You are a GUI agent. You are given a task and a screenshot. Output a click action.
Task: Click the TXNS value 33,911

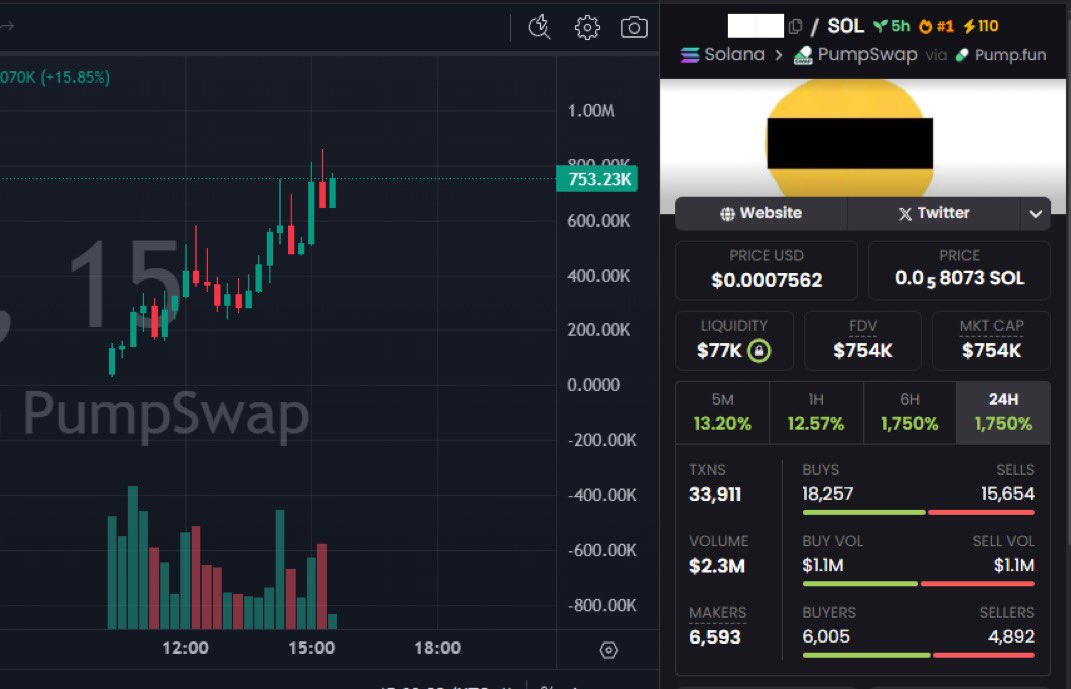click(x=714, y=494)
